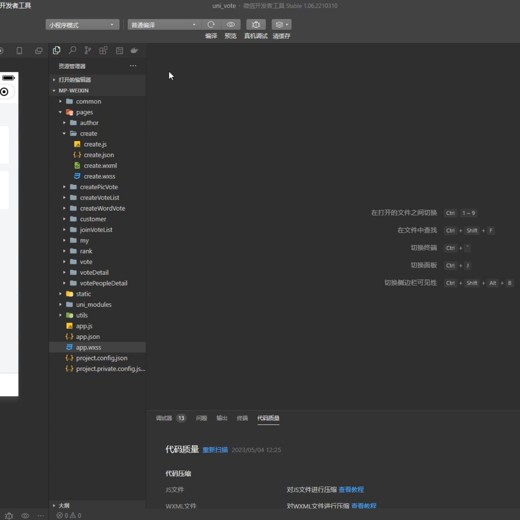Select the explorer files icon in sidebar

pos(56,50)
